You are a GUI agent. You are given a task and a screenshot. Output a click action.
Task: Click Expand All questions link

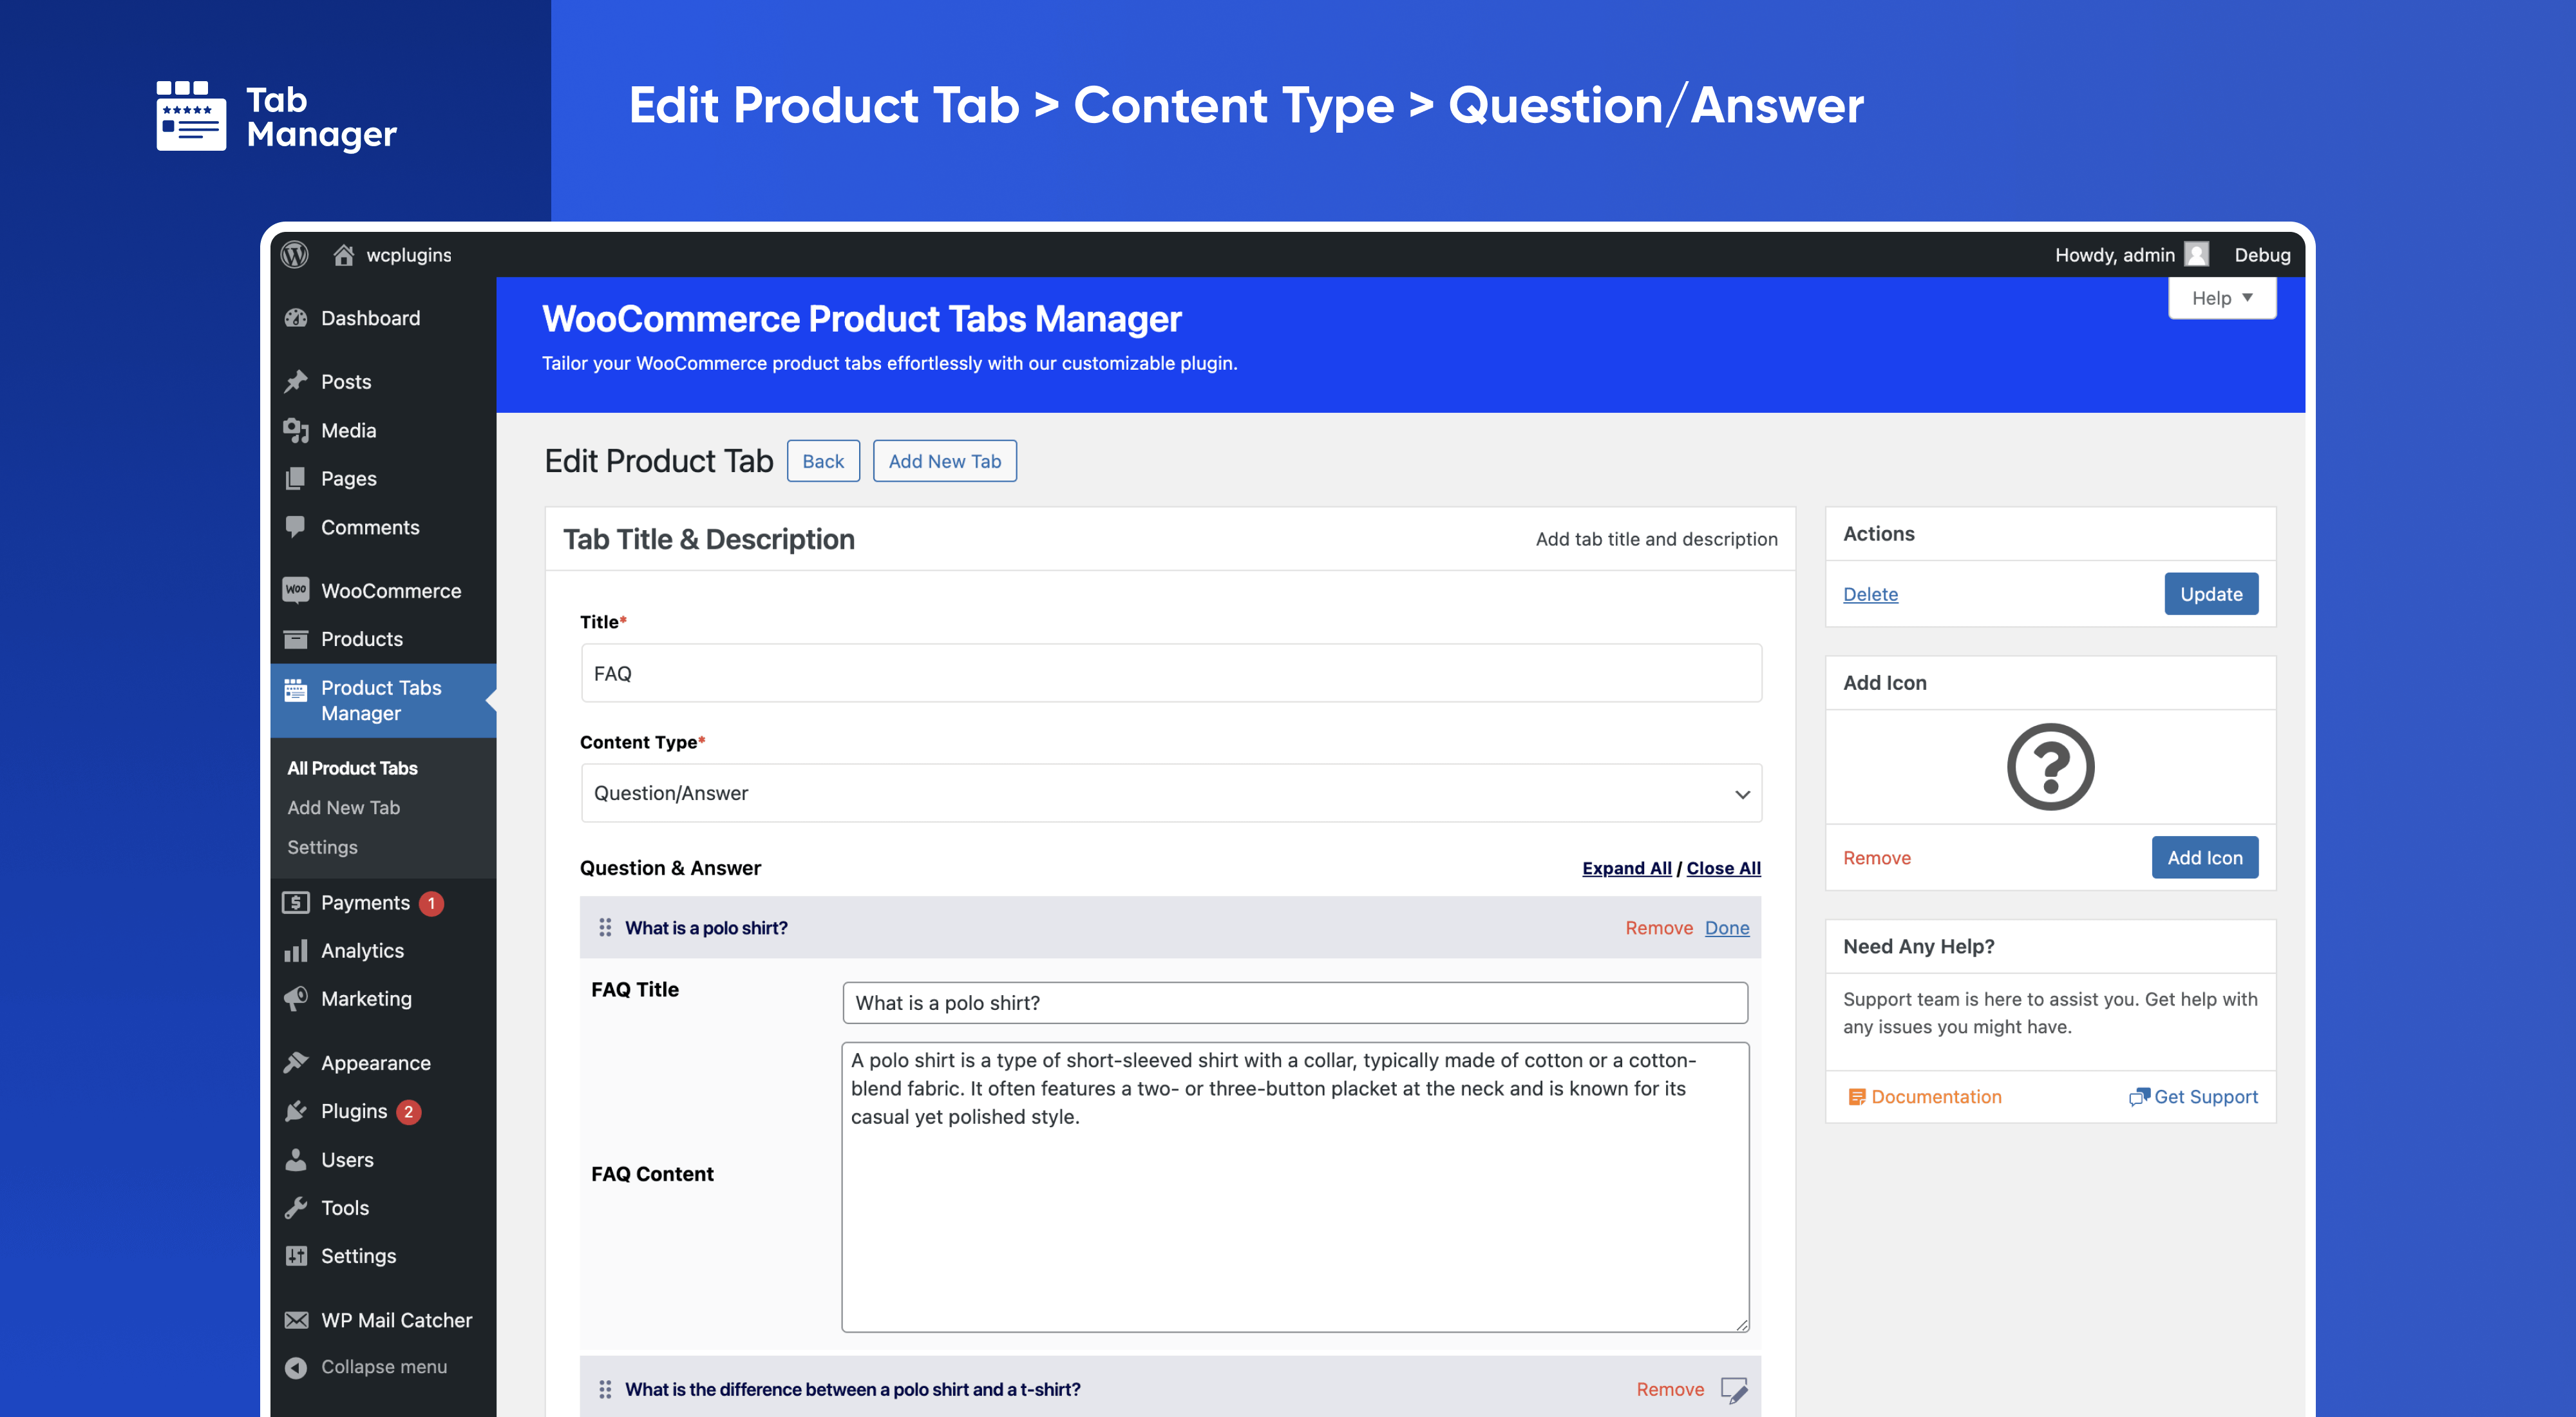click(x=1626, y=868)
